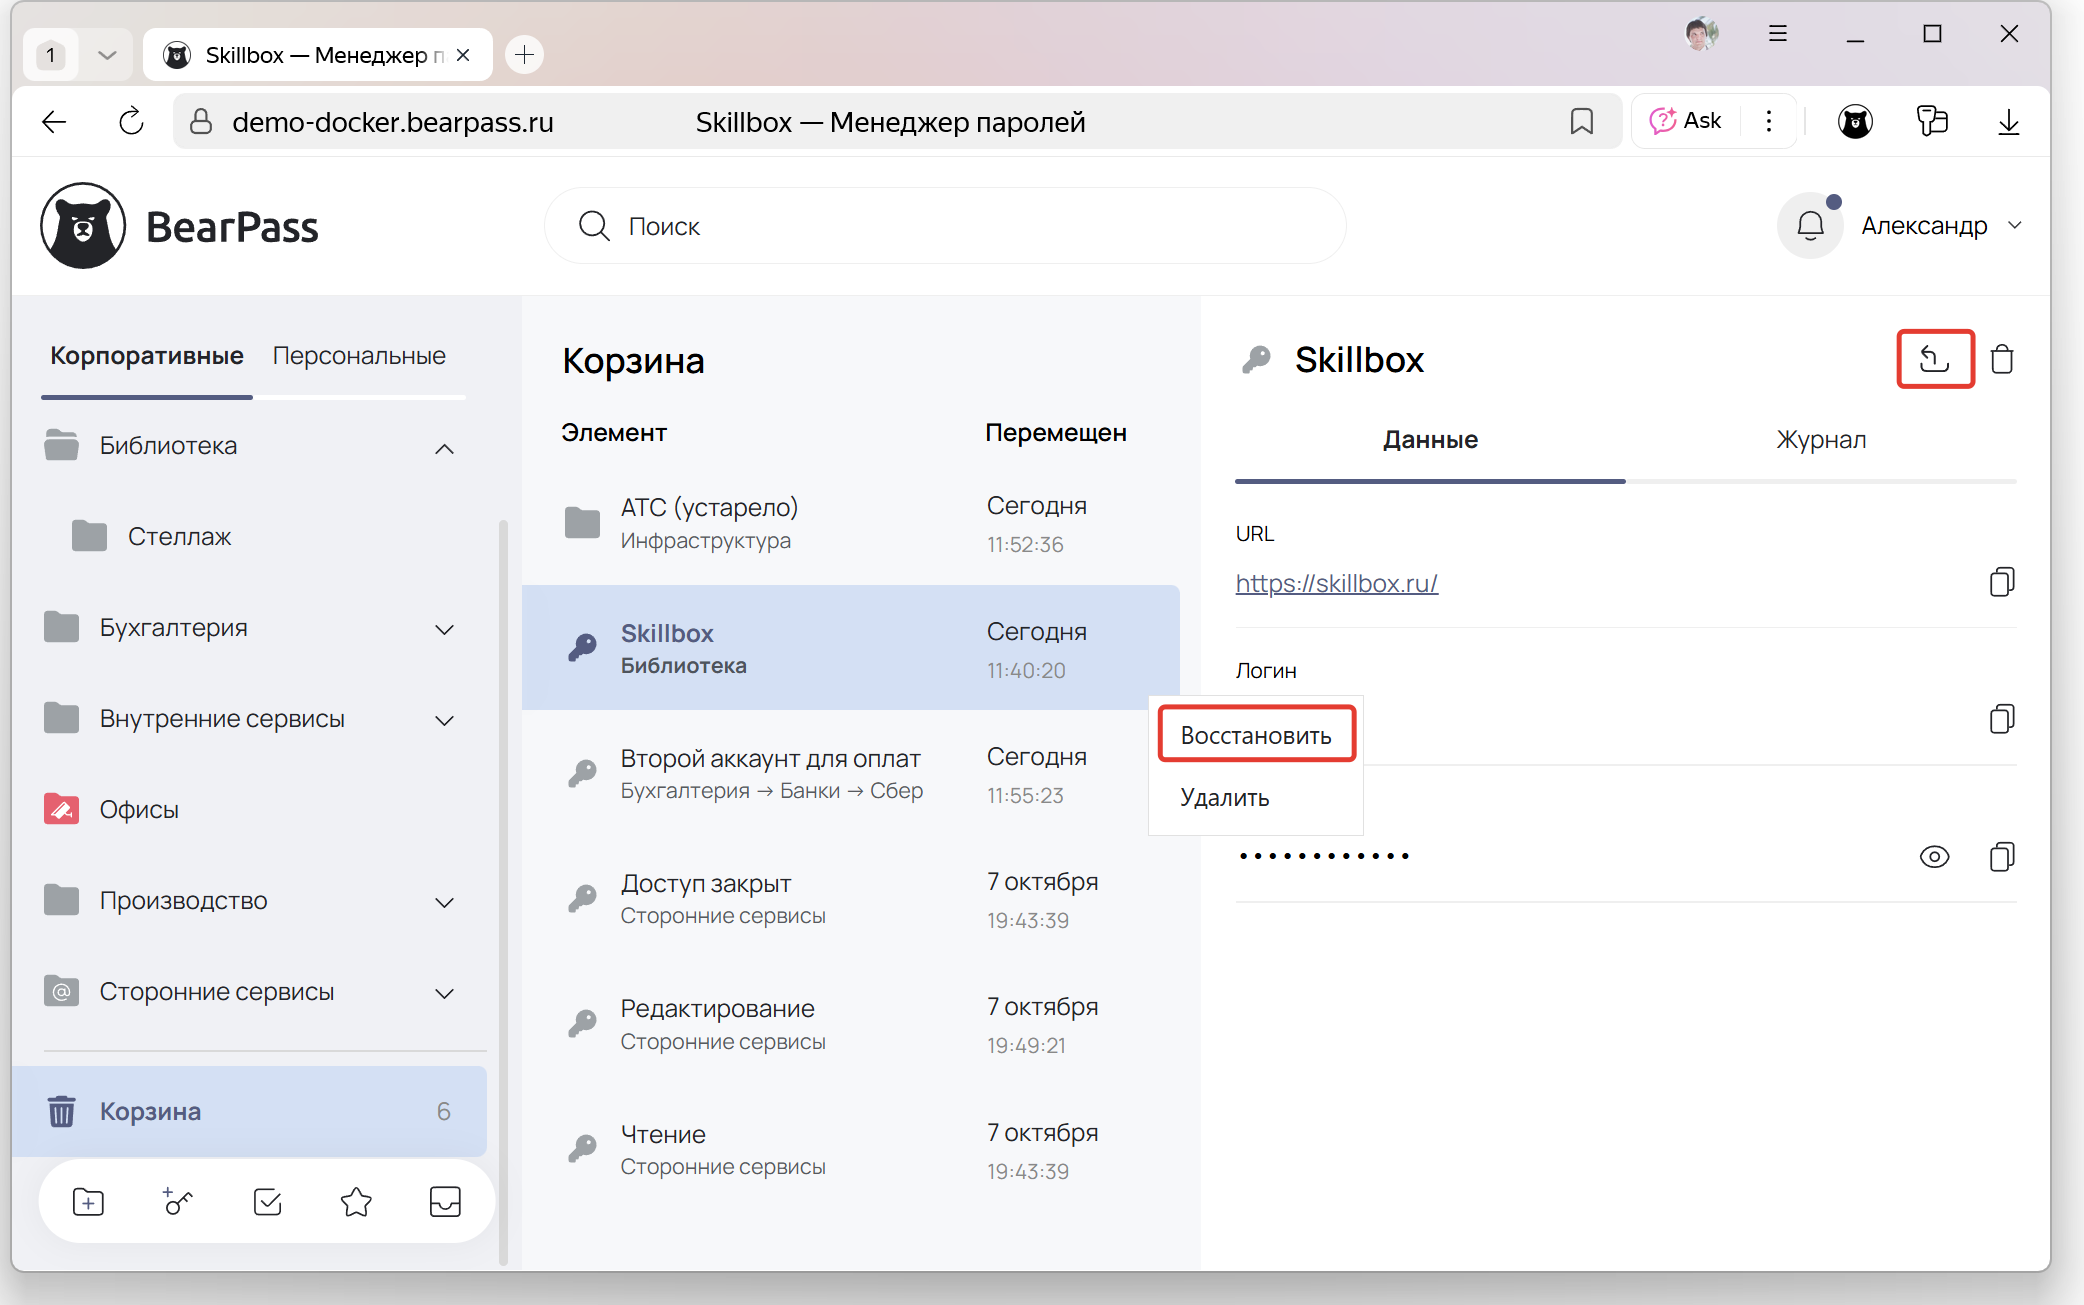Click the add password key icon

coord(177,1201)
